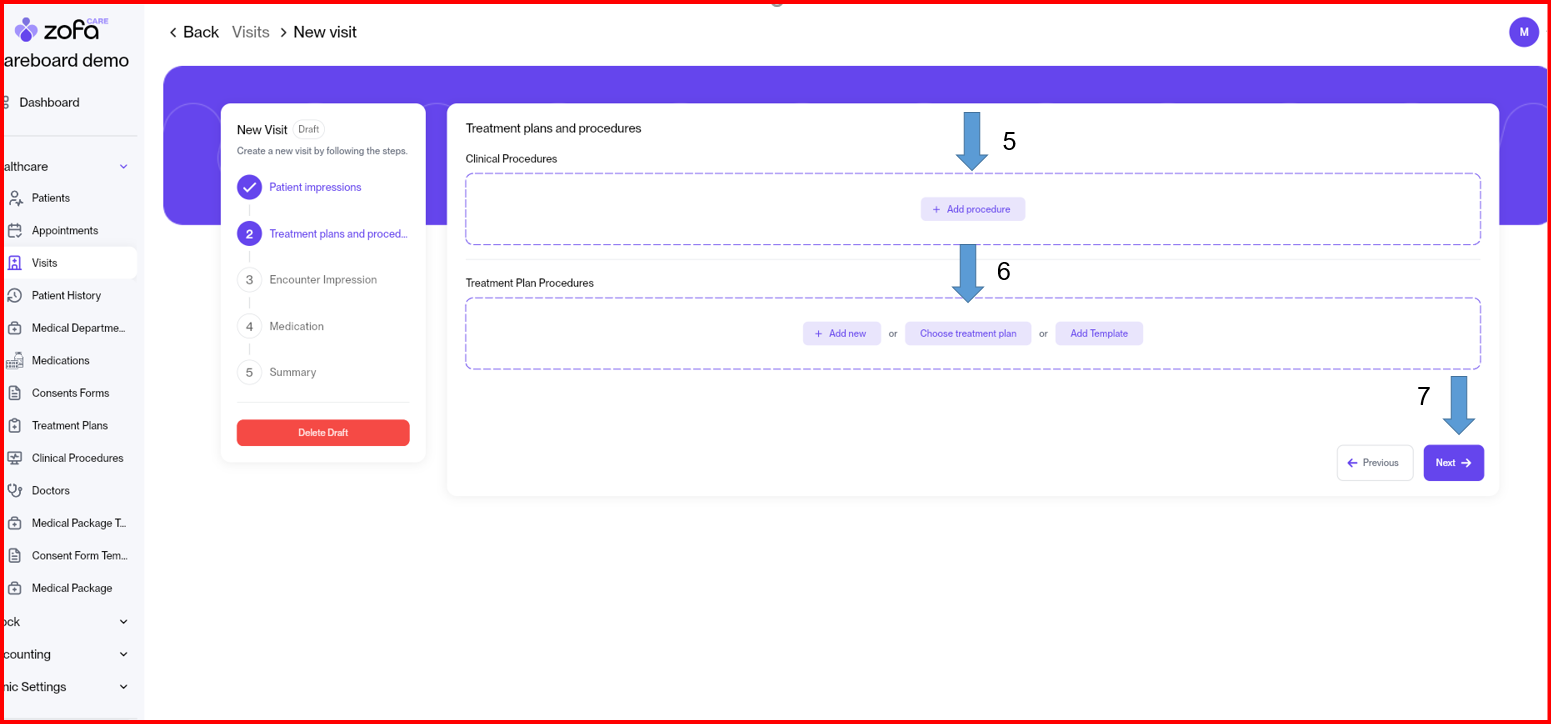Expand the Stock sidebar section
The height and width of the screenshot is (724, 1551).
tap(124, 622)
